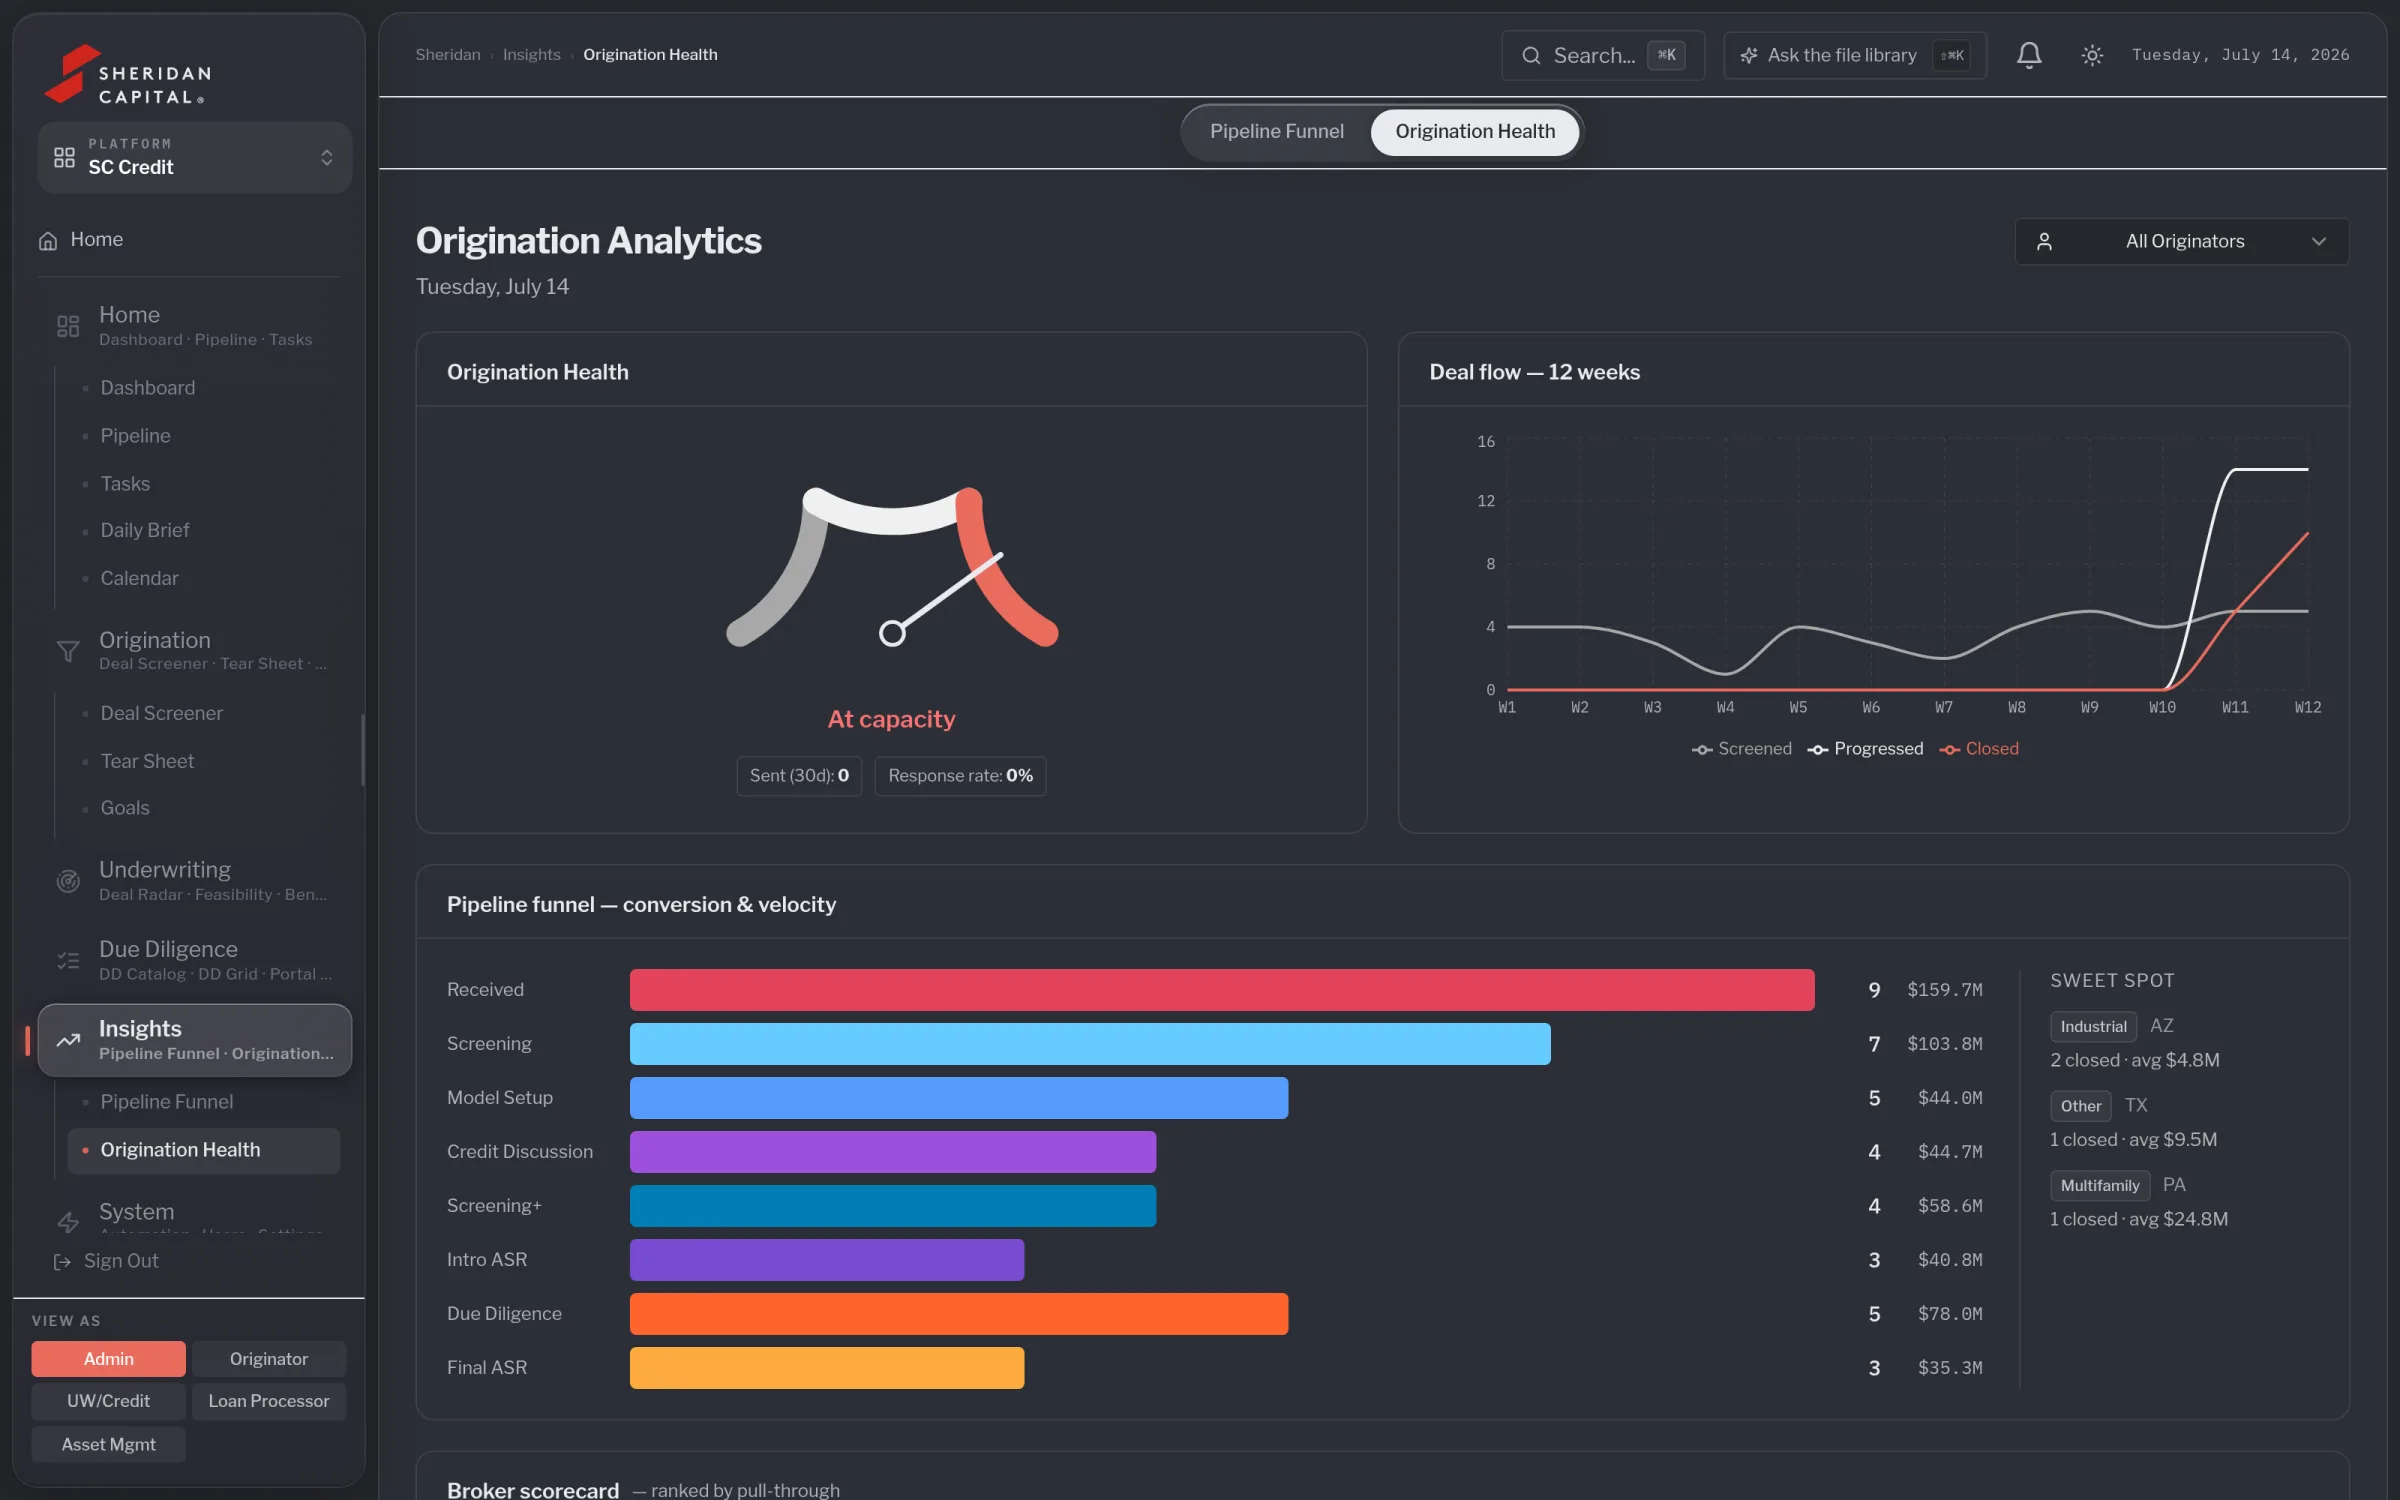Switch to the Pipeline Funnel tab
The height and width of the screenshot is (1500, 2400).
point(1276,131)
